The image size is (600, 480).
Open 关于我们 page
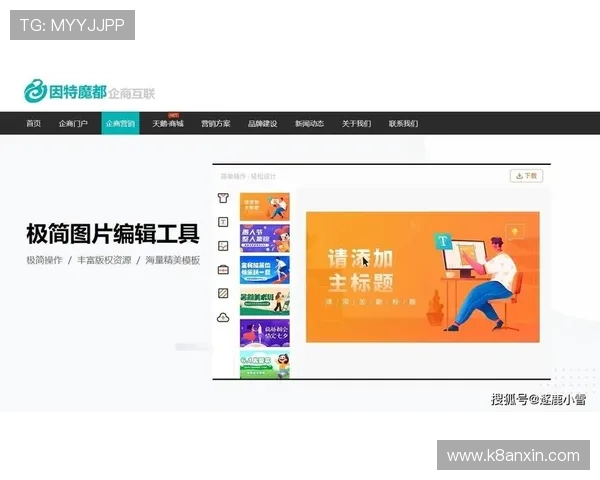click(x=356, y=124)
